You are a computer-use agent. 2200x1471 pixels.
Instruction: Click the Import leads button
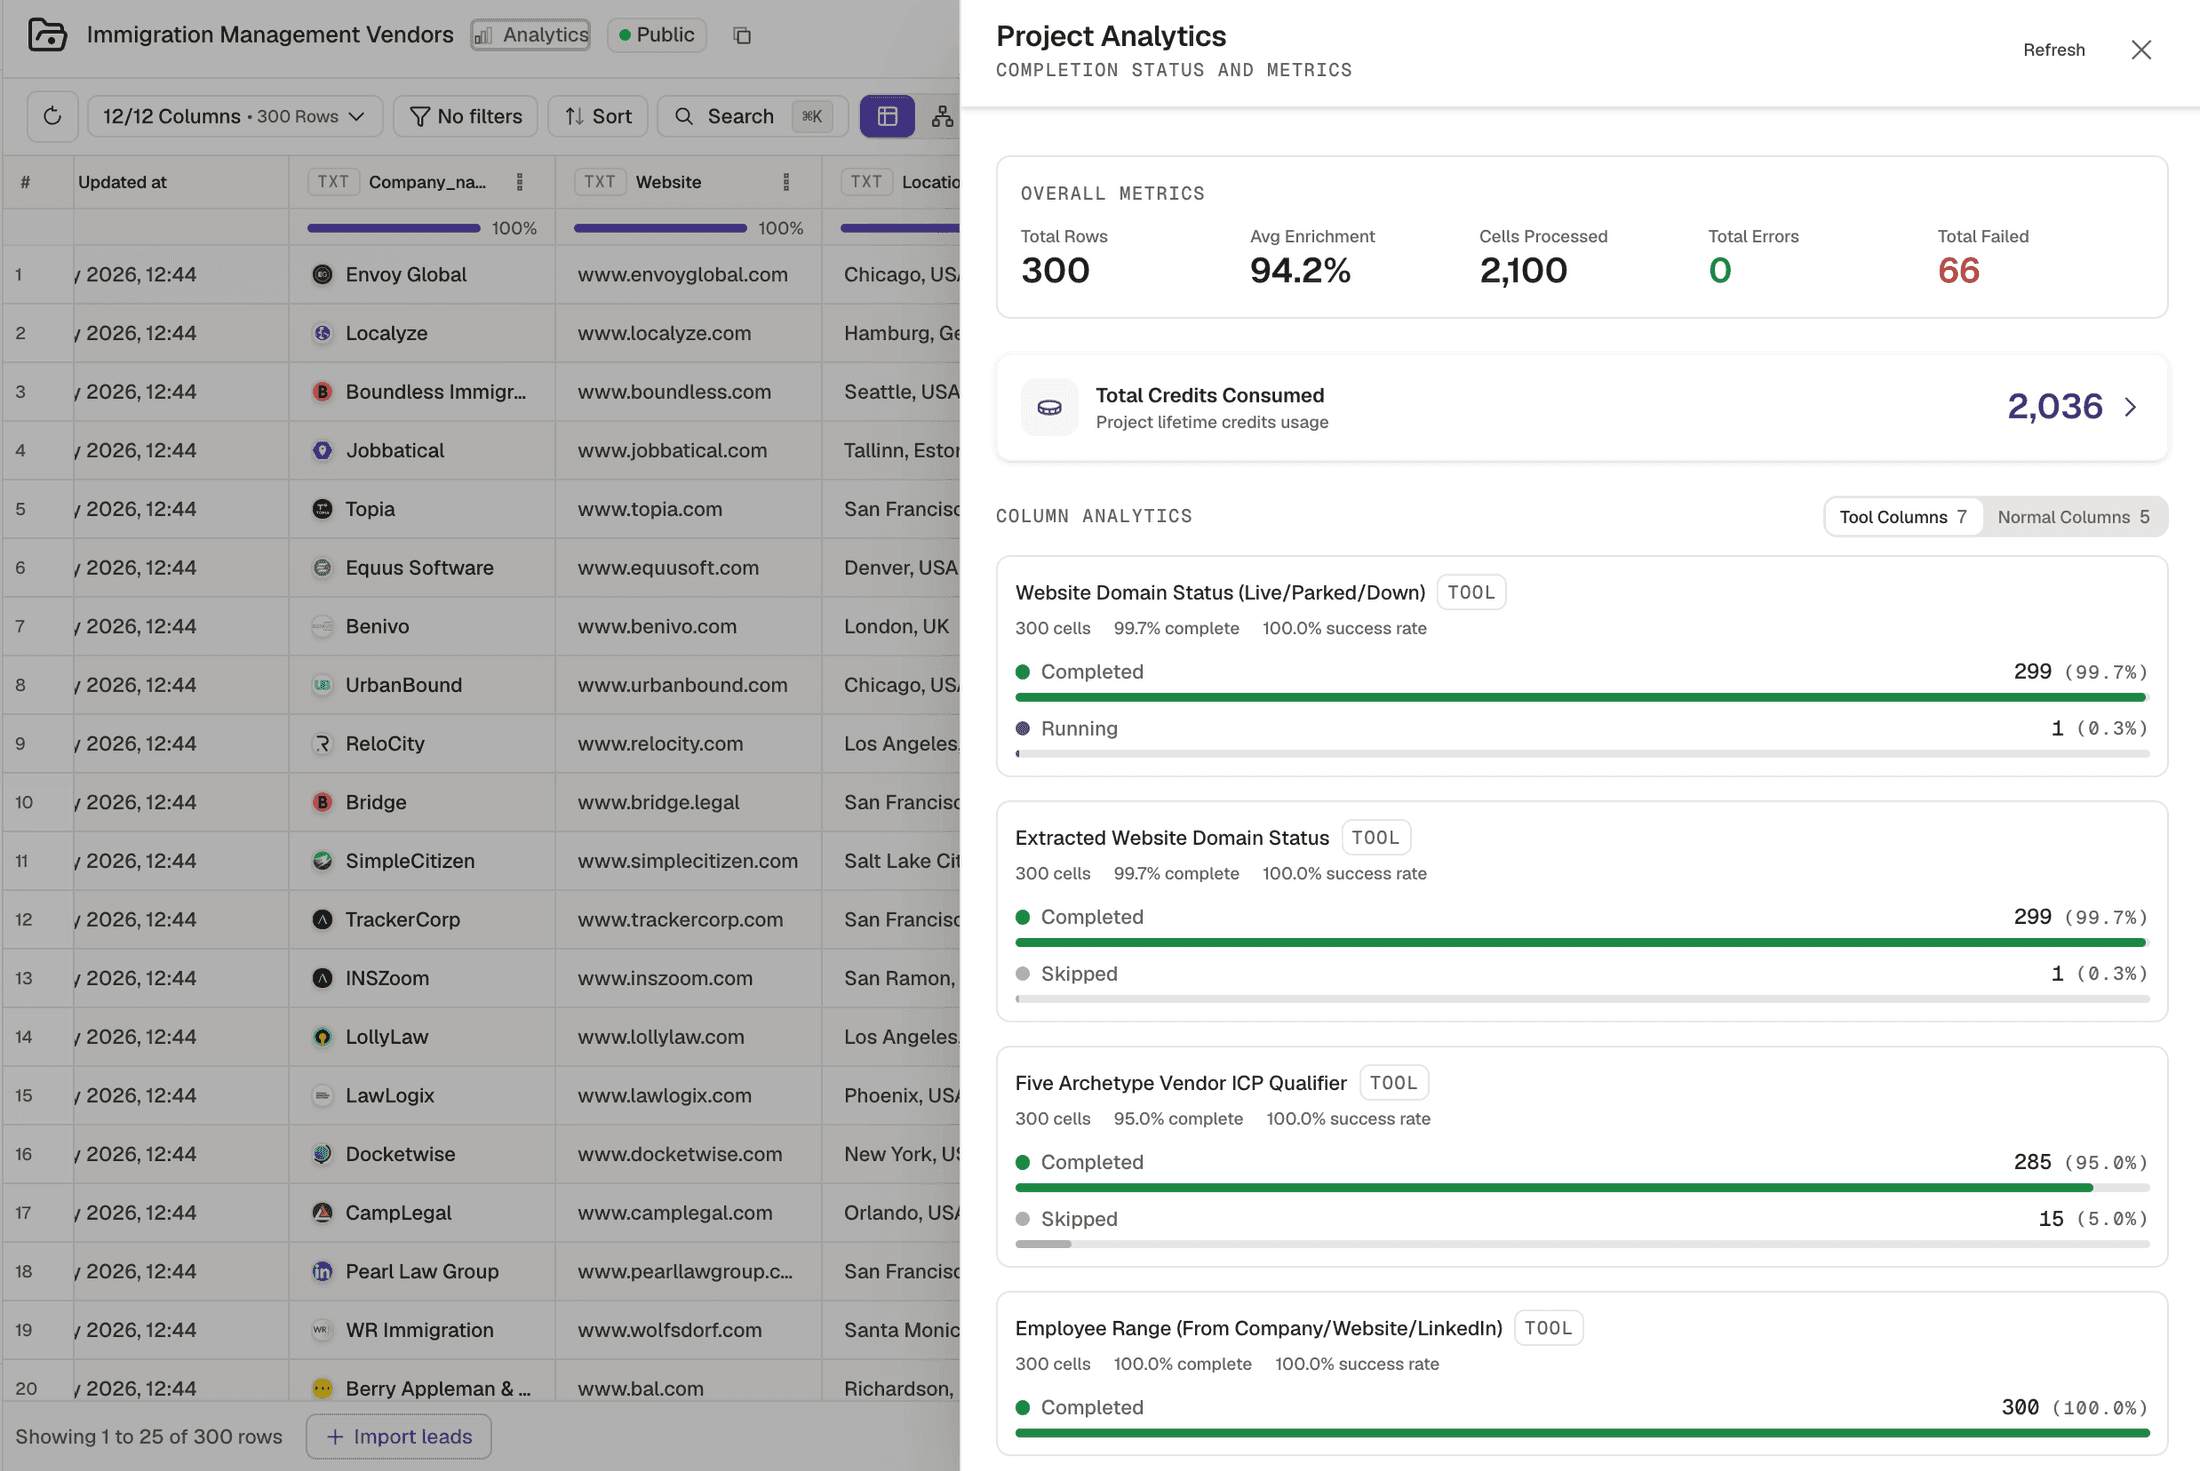(398, 1436)
